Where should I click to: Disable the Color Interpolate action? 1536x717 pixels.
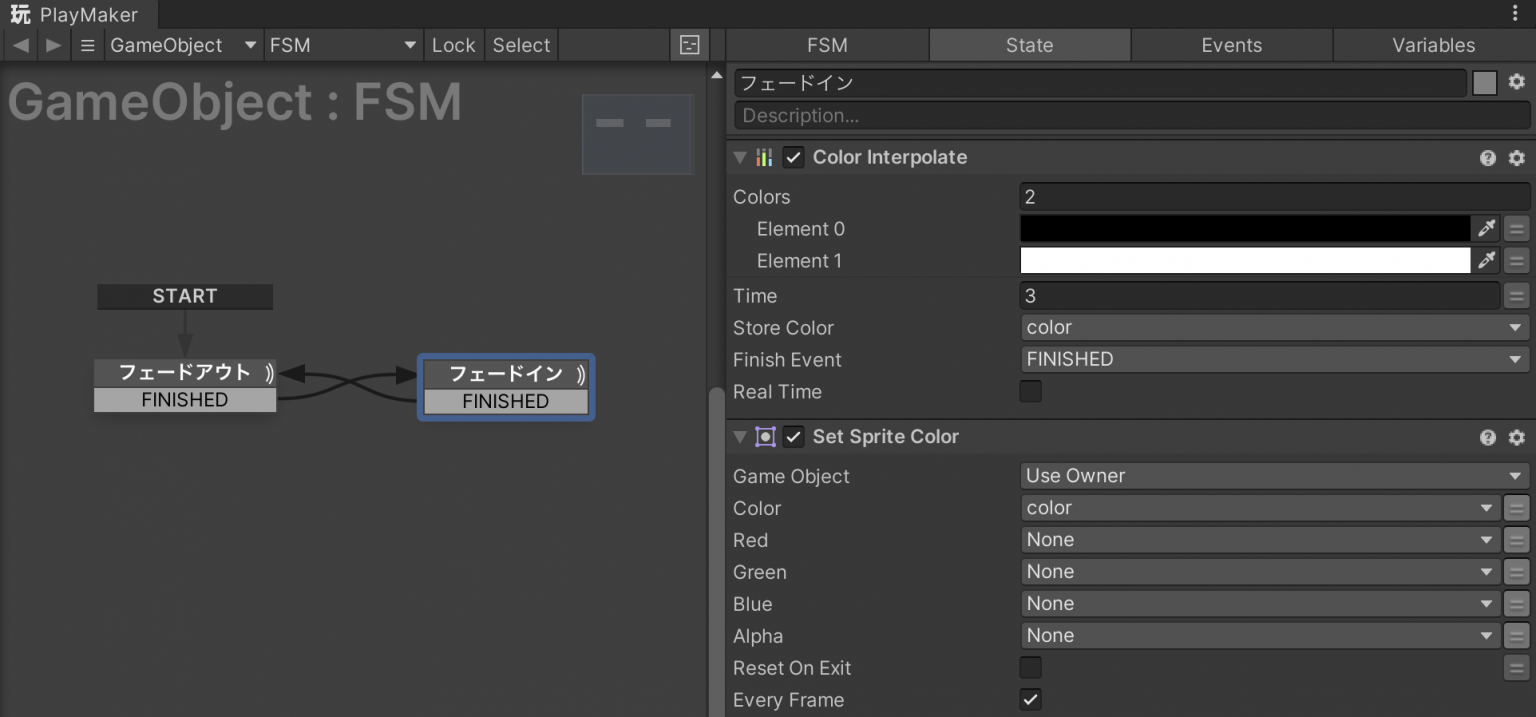click(793, 157)
